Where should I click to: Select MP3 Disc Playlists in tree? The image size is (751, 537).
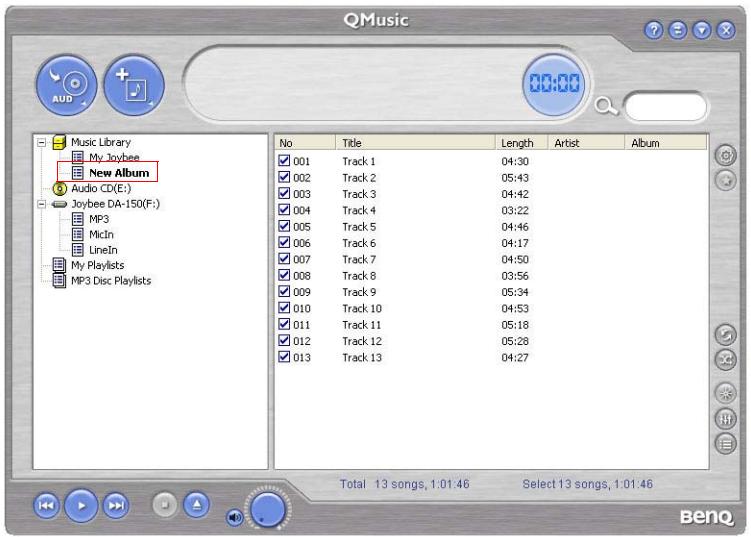(x=111, y=280)
